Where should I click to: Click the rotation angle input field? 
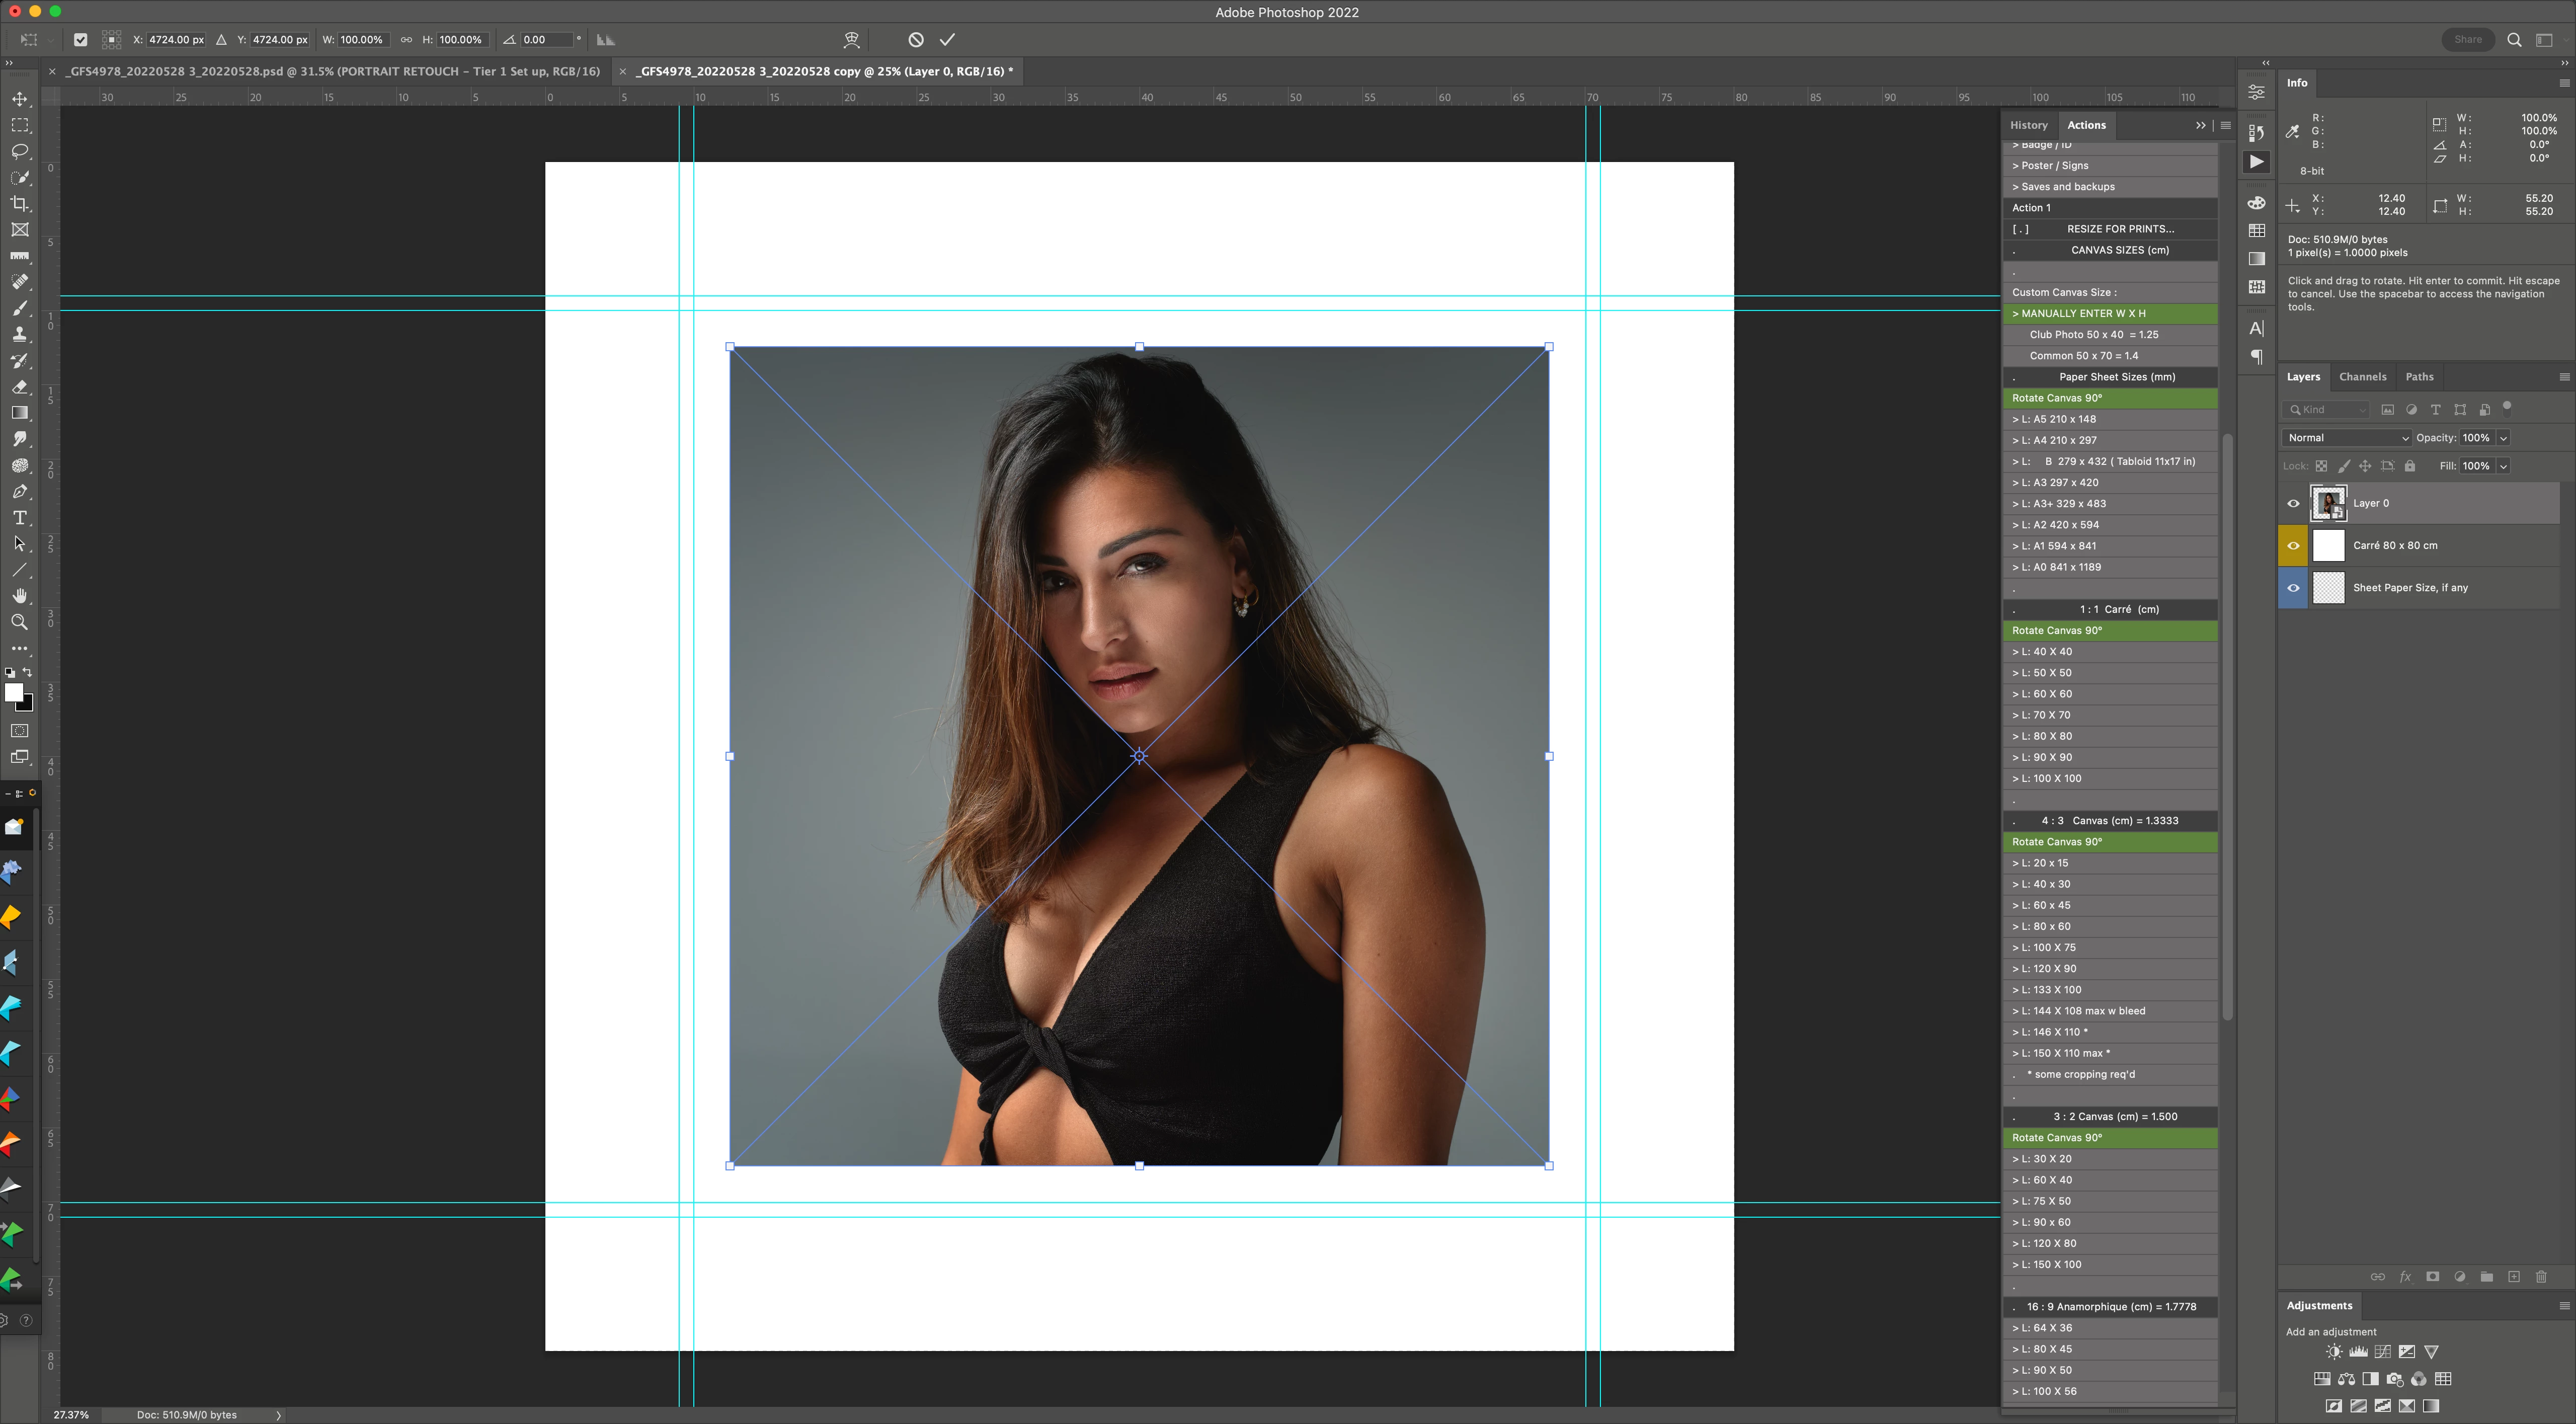pos(546,40)
